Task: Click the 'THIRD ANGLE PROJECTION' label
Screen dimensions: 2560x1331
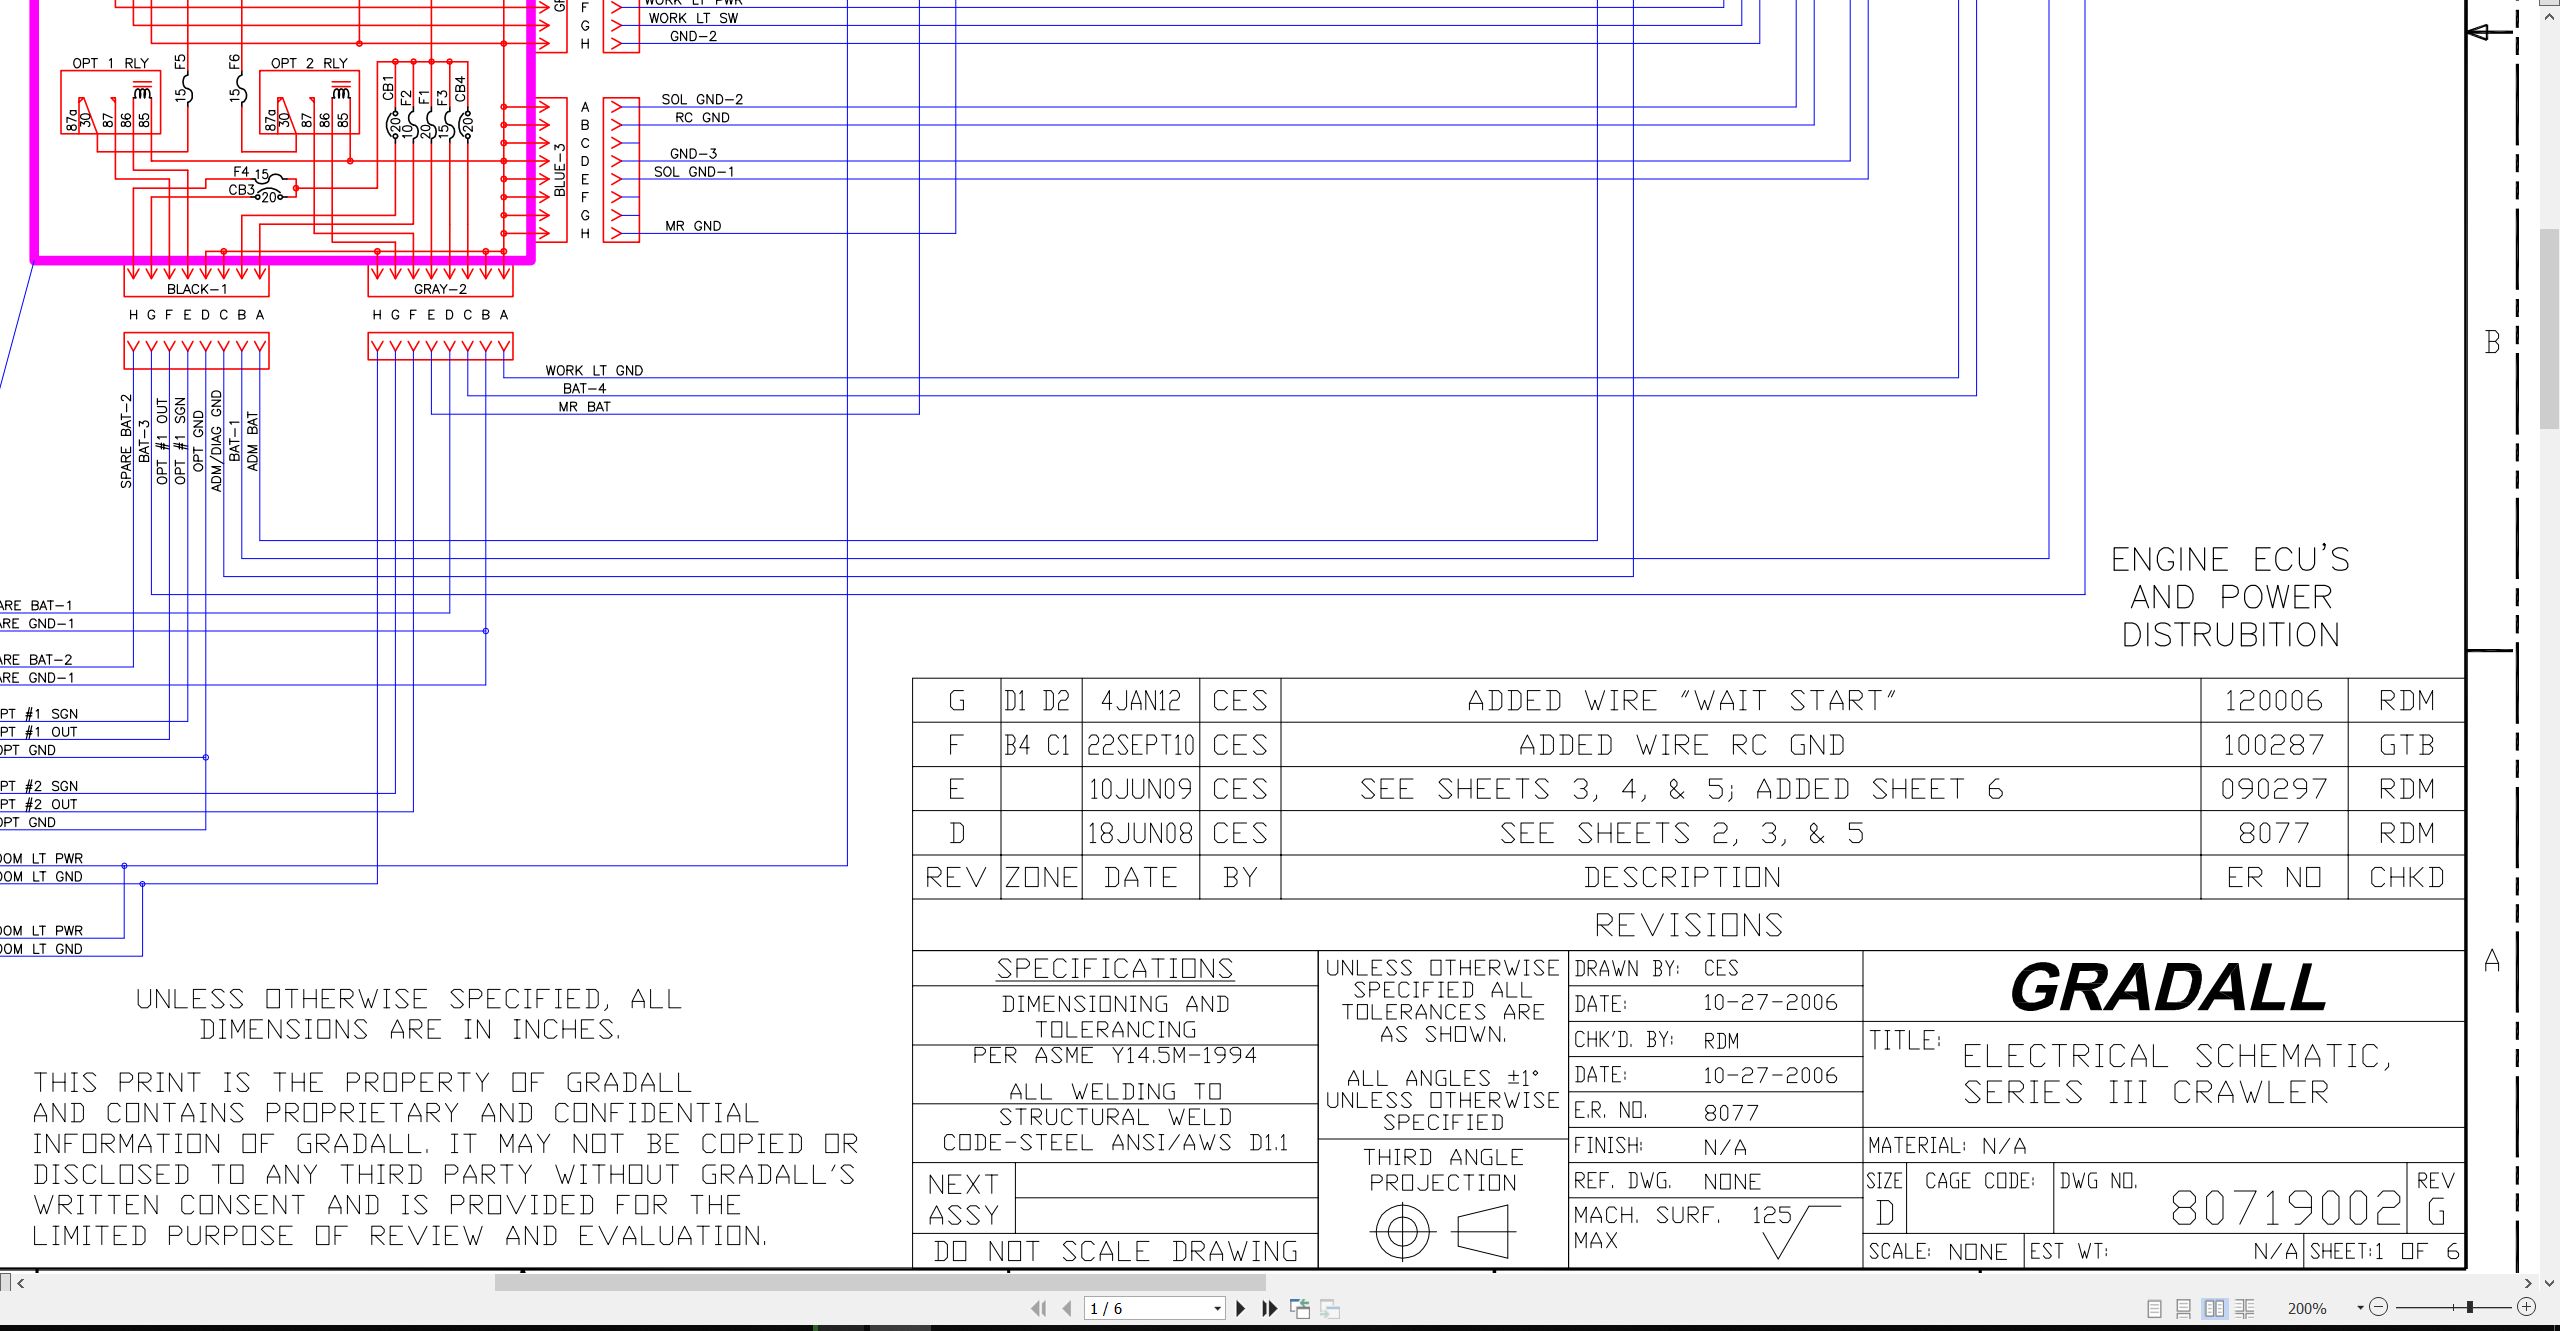Action: point(1443,1170)
